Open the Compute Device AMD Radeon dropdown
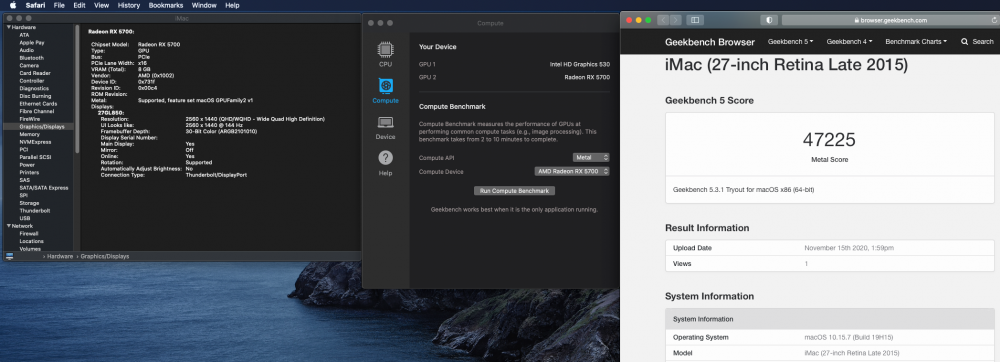The width and height of the screenshot is (1000, 362). (571, 171)
